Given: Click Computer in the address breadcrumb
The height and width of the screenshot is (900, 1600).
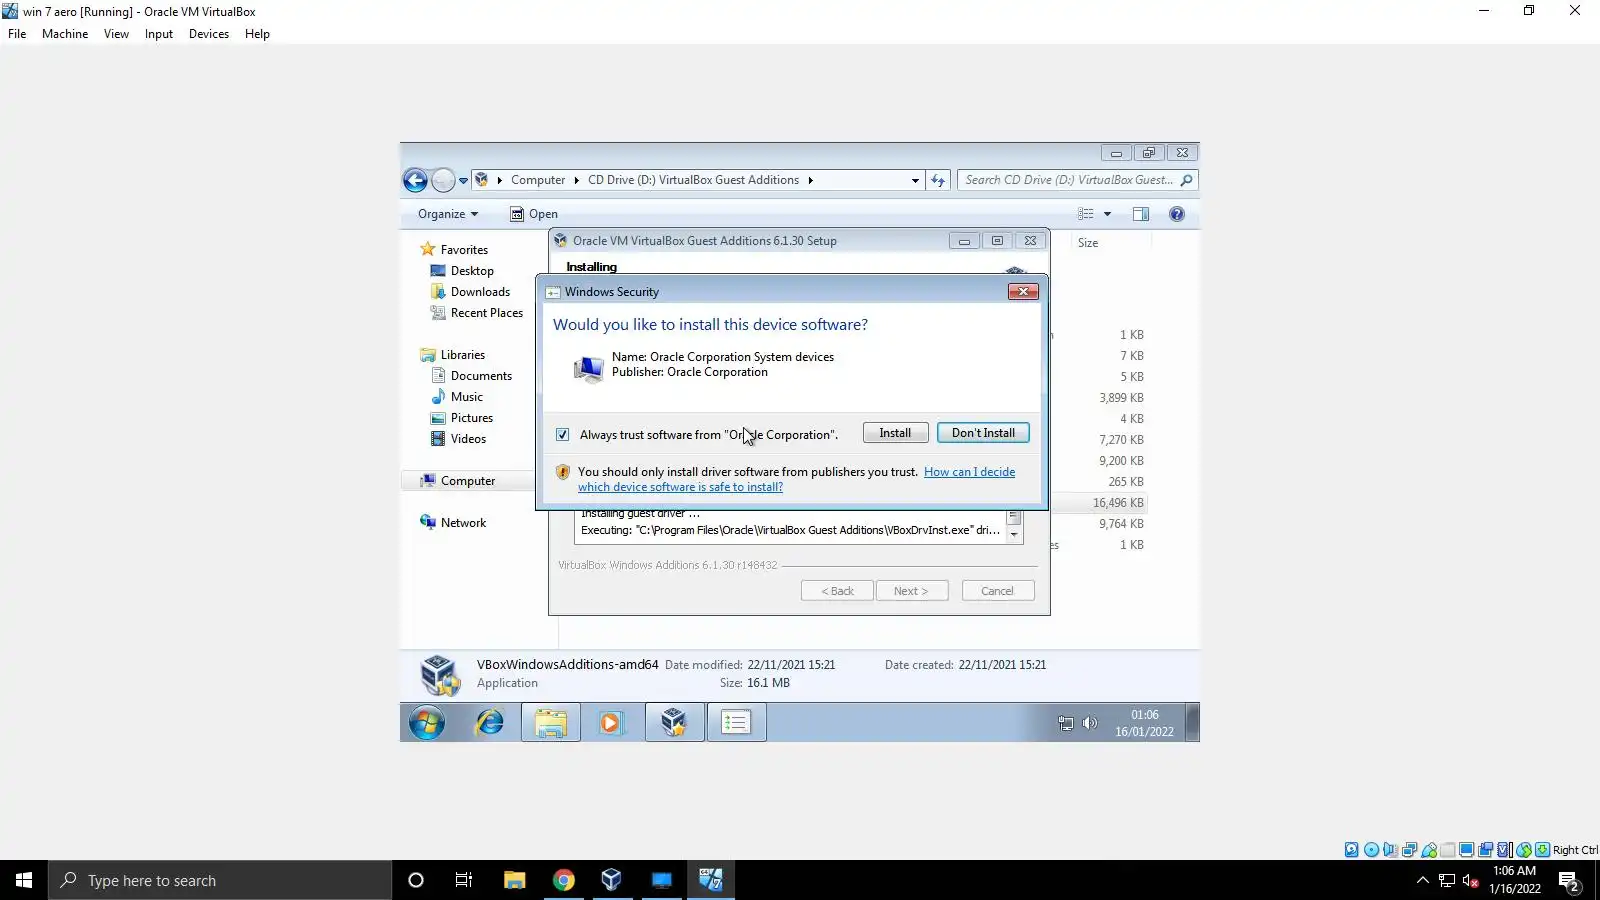Looking at the screenshot, I should [x=538, y=180].
